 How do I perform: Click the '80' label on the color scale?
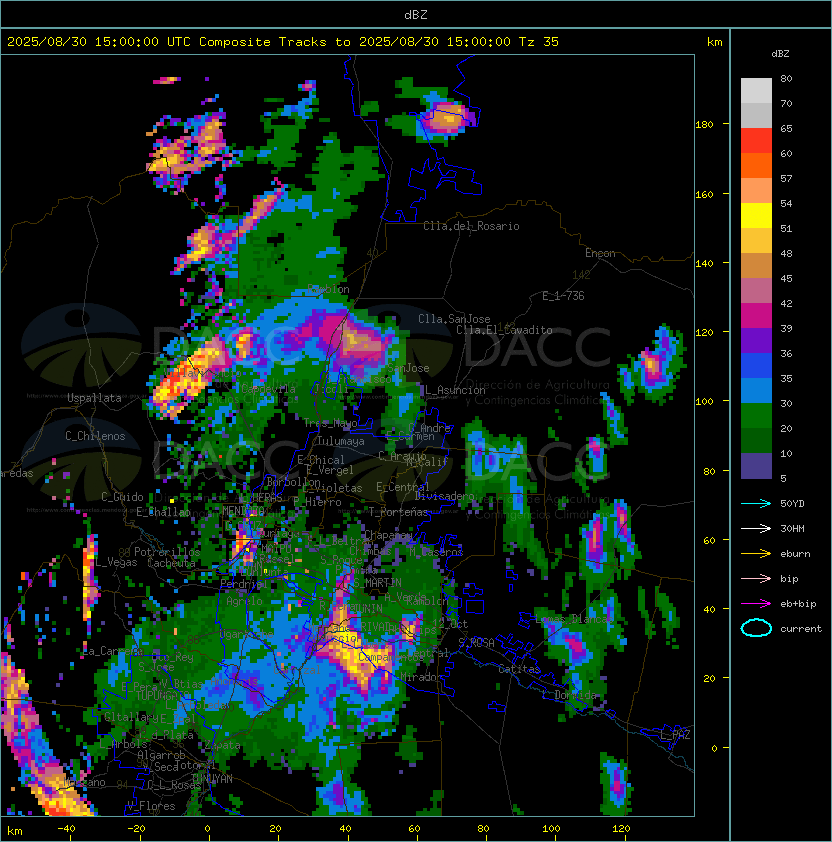pos(786,78)
